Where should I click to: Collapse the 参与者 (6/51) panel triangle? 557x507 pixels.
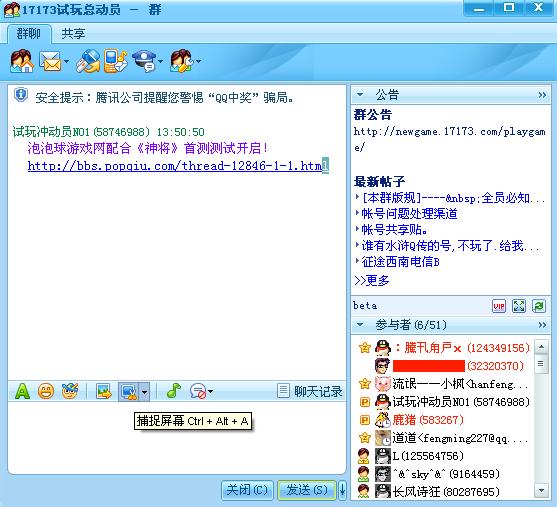[360, 325]
